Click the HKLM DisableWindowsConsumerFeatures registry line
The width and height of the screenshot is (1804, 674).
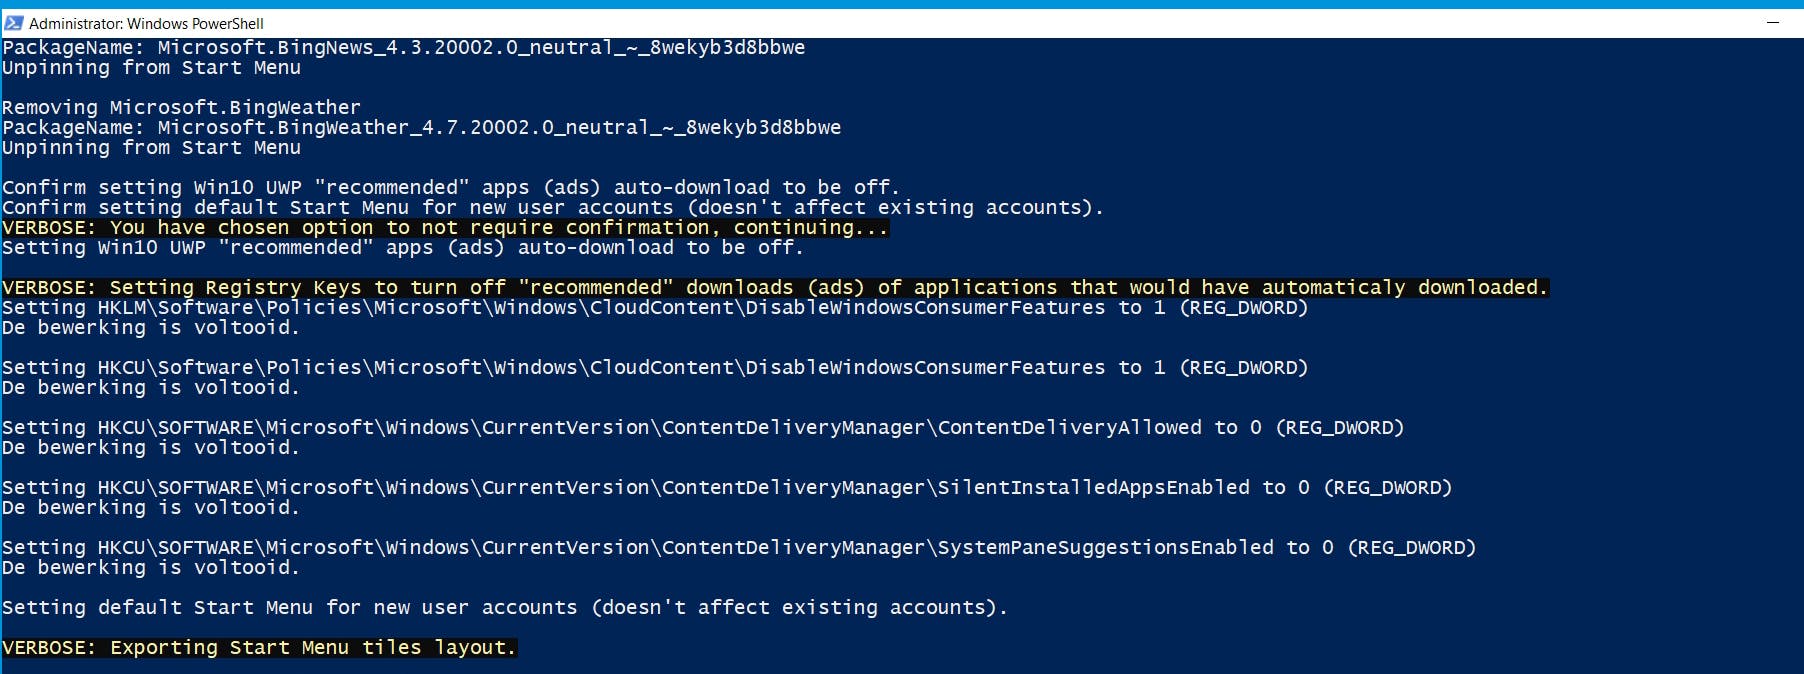[655, 308]
